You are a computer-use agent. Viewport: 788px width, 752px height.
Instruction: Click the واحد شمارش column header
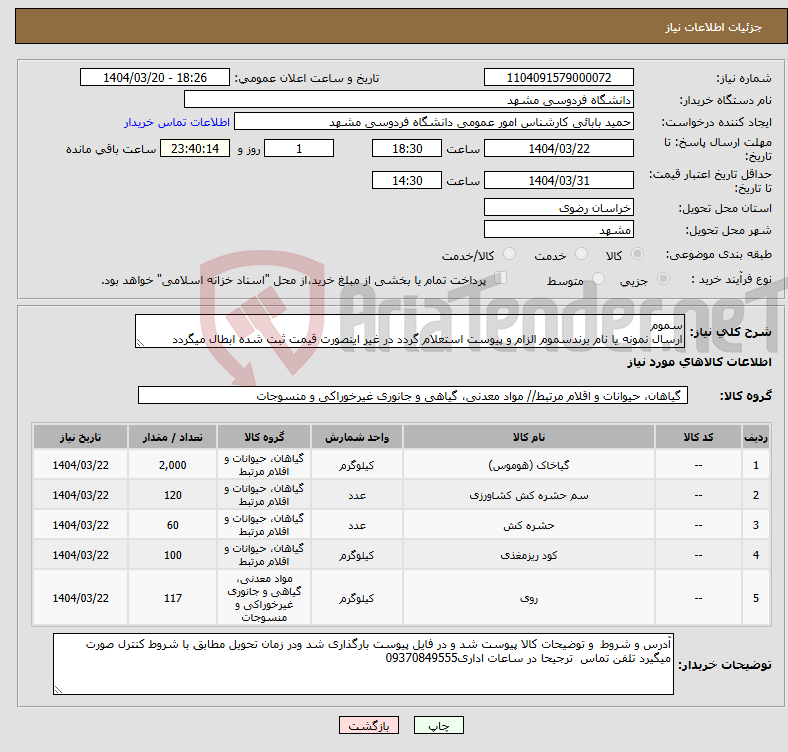click(x=357, y=437)
